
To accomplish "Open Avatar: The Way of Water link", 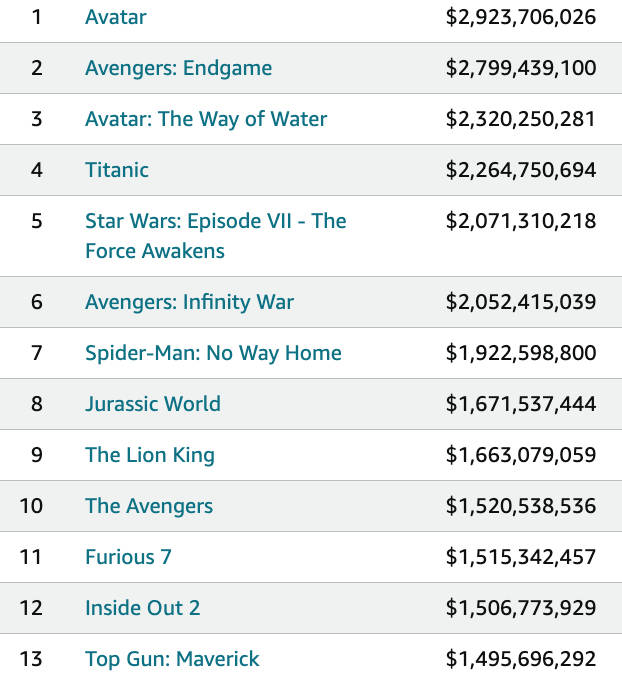I will click(x=206, y=119).
